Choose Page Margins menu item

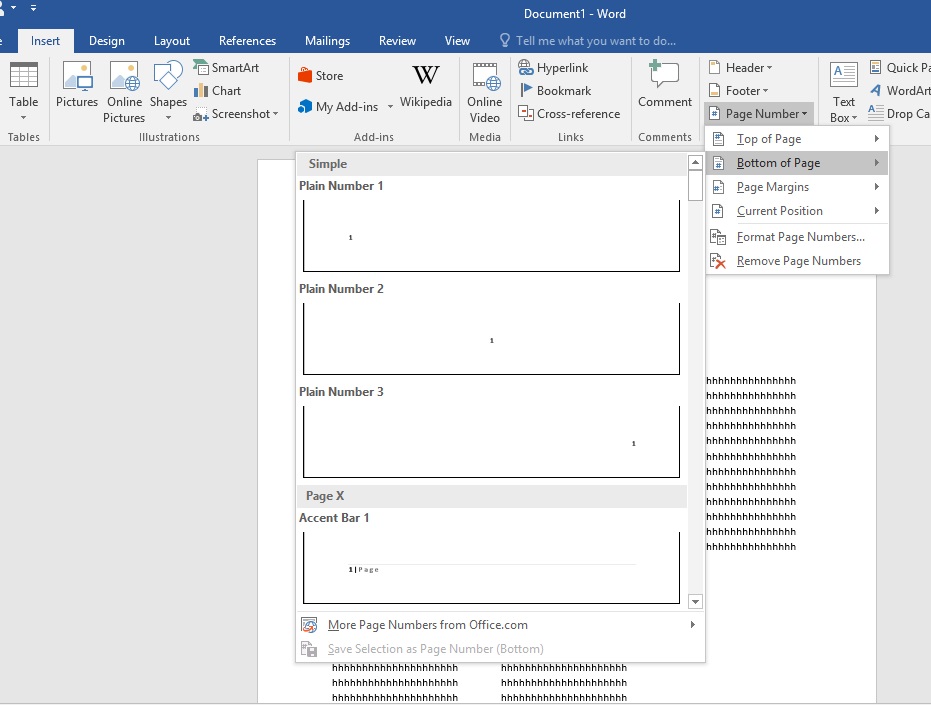[797, 187]
